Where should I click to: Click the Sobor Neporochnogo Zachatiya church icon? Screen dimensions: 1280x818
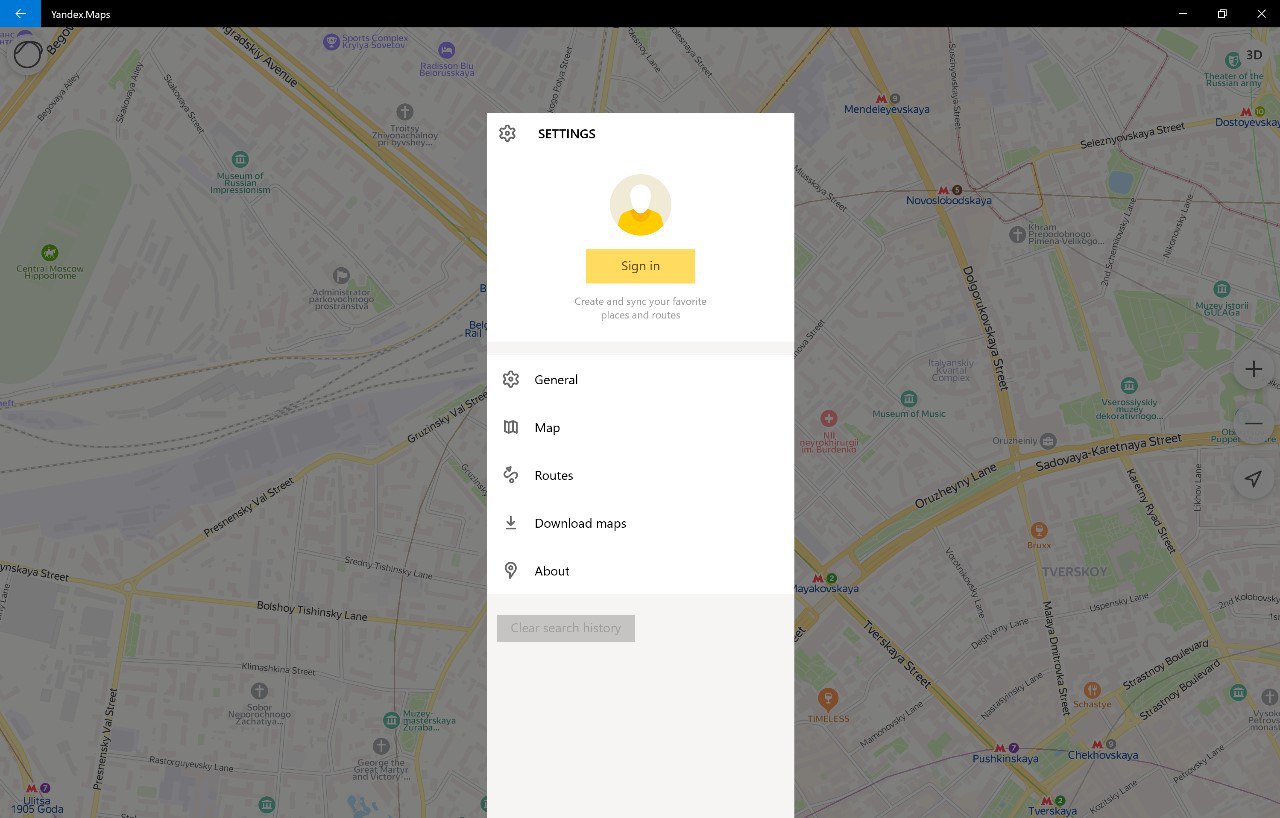tap(259, 691)
